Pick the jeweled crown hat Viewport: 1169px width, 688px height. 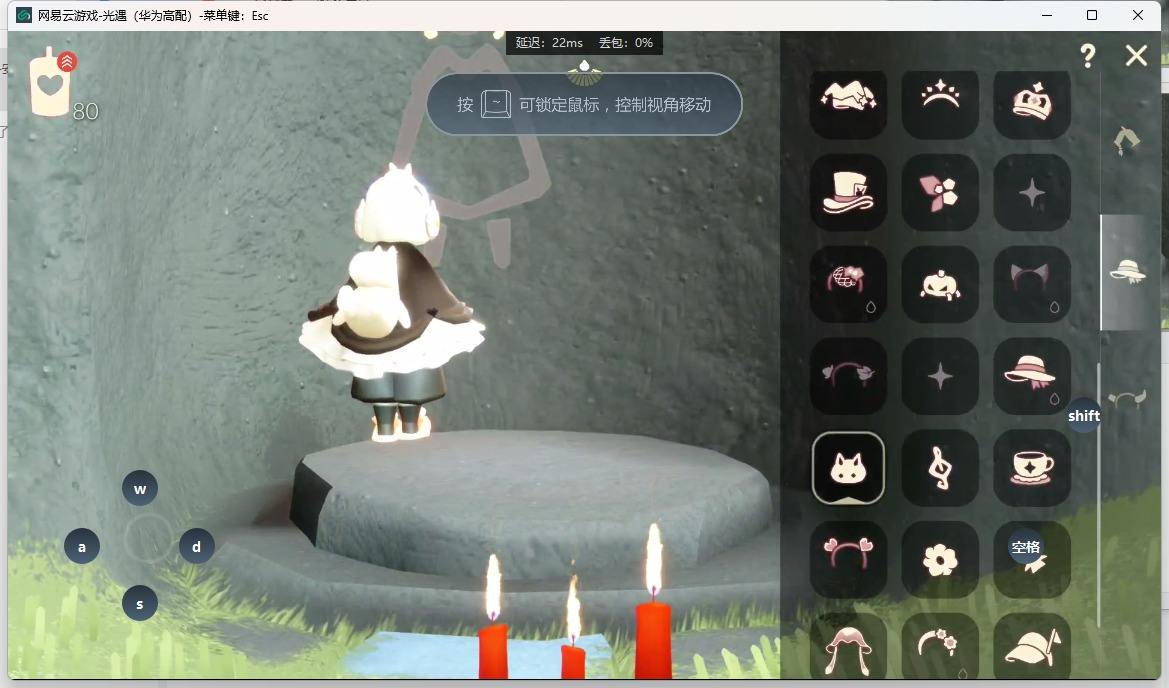click(1032, 102)
